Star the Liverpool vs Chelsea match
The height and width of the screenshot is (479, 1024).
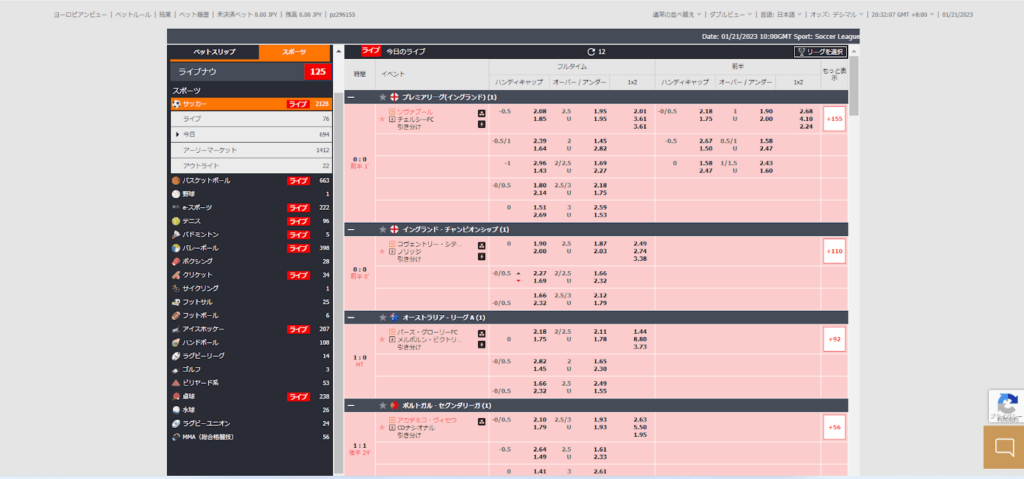[382, 120]
